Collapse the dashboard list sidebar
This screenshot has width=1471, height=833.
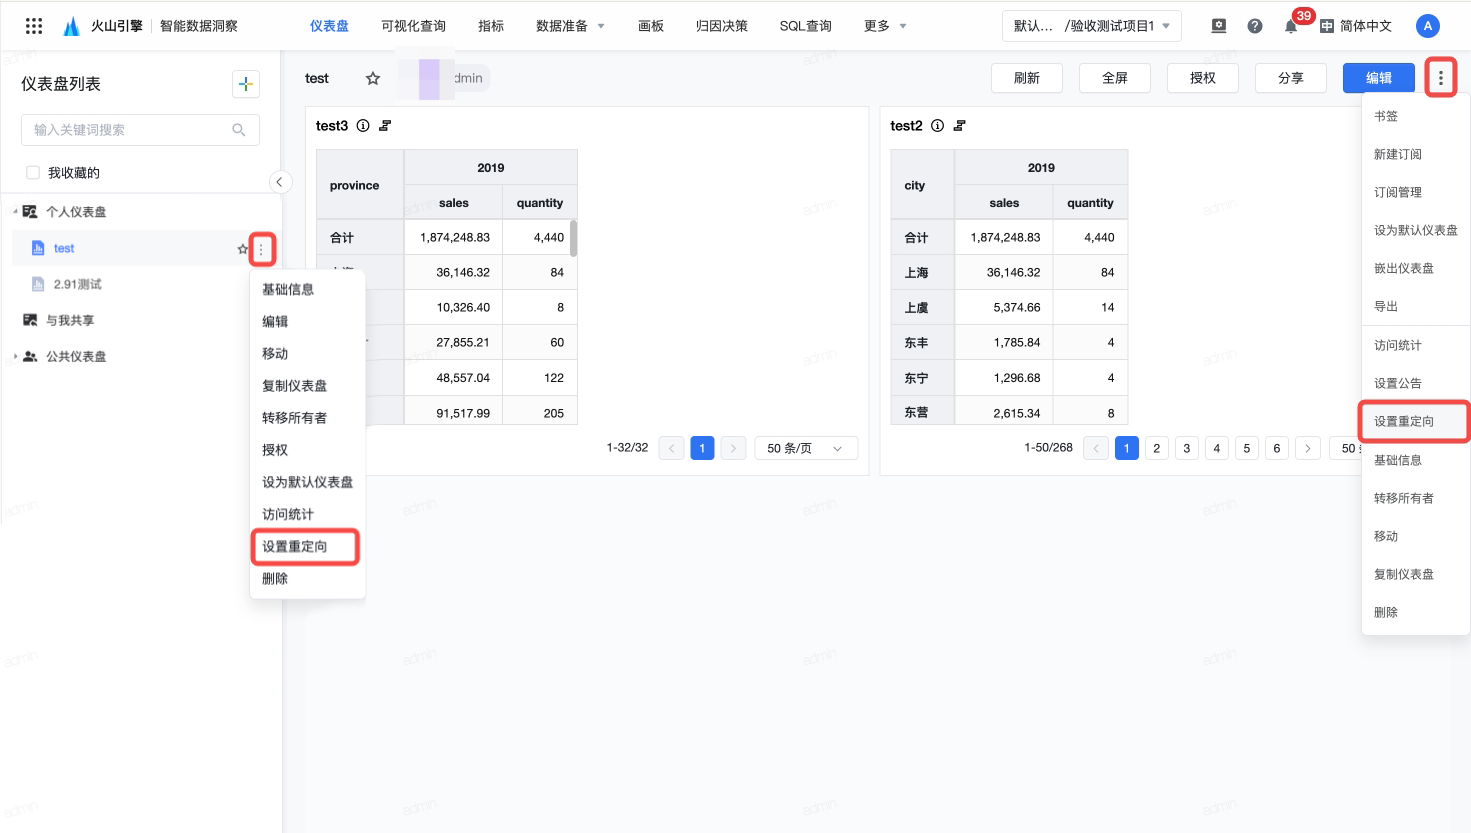tap(280, 182)
